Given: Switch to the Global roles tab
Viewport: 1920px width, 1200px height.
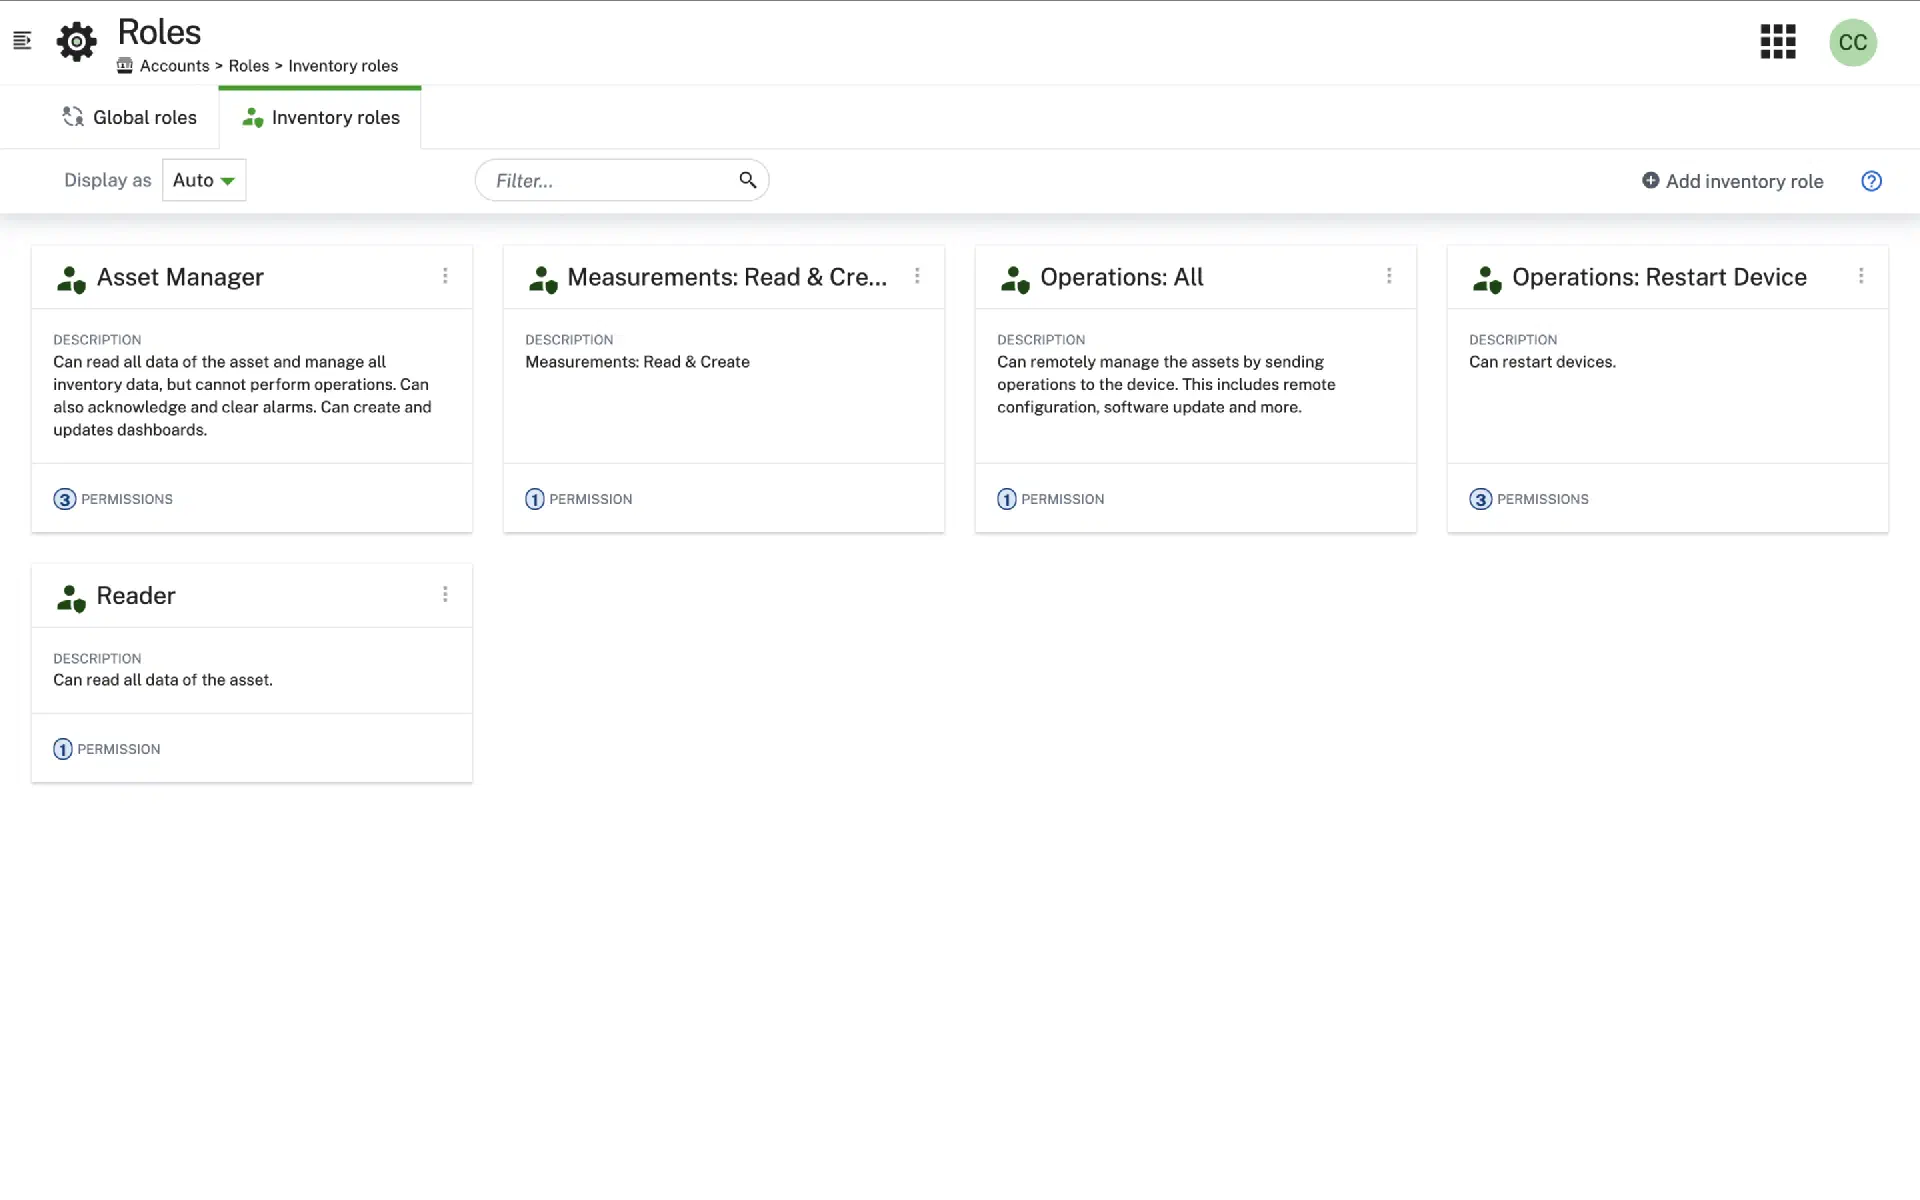Looking at the screenshot, I should point(130,117).
